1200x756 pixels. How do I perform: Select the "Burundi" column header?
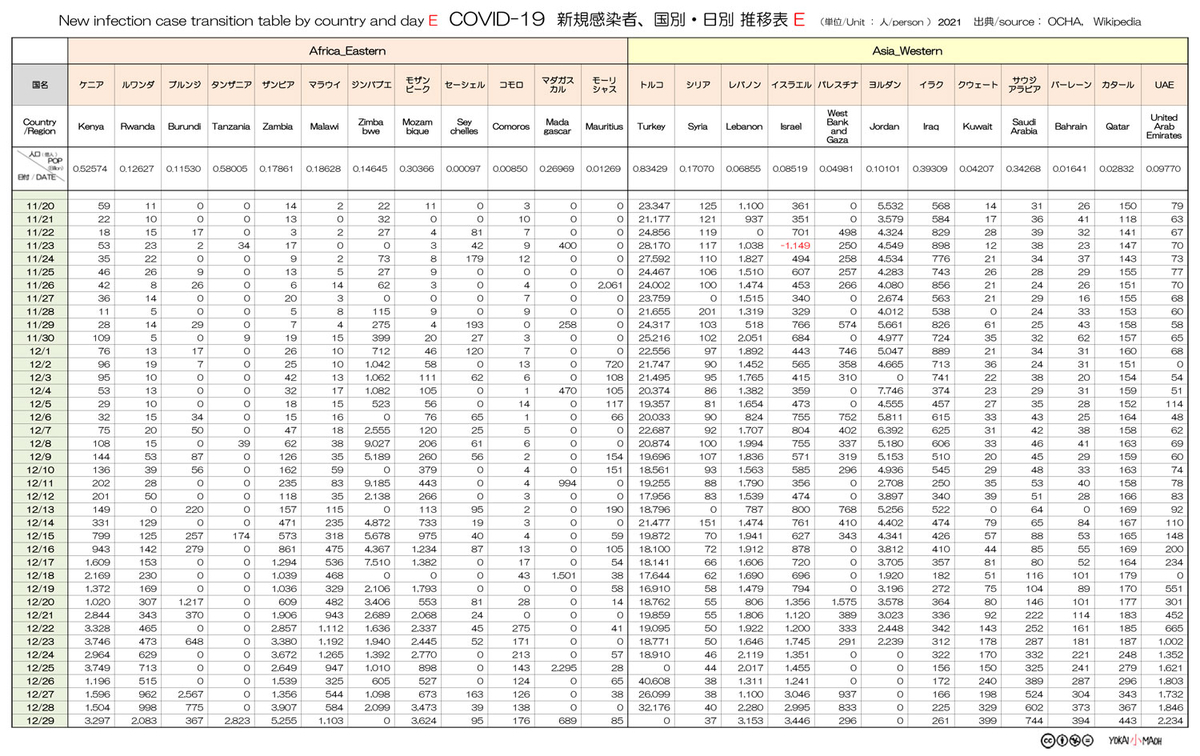[184, 128]
